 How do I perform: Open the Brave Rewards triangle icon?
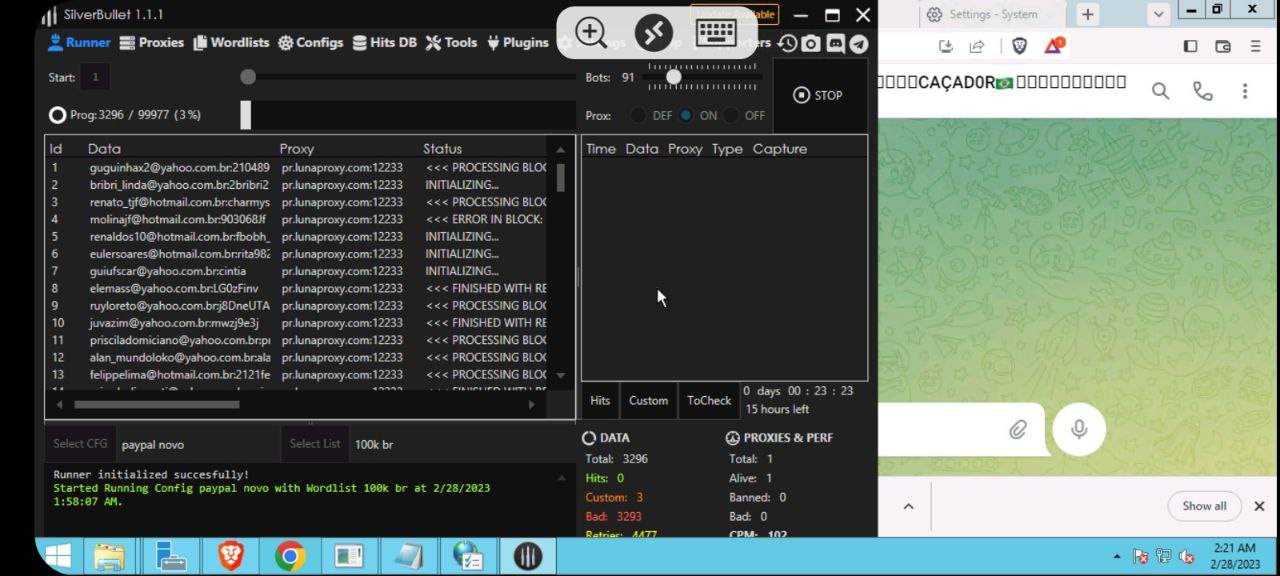(x=1054, y=46)
